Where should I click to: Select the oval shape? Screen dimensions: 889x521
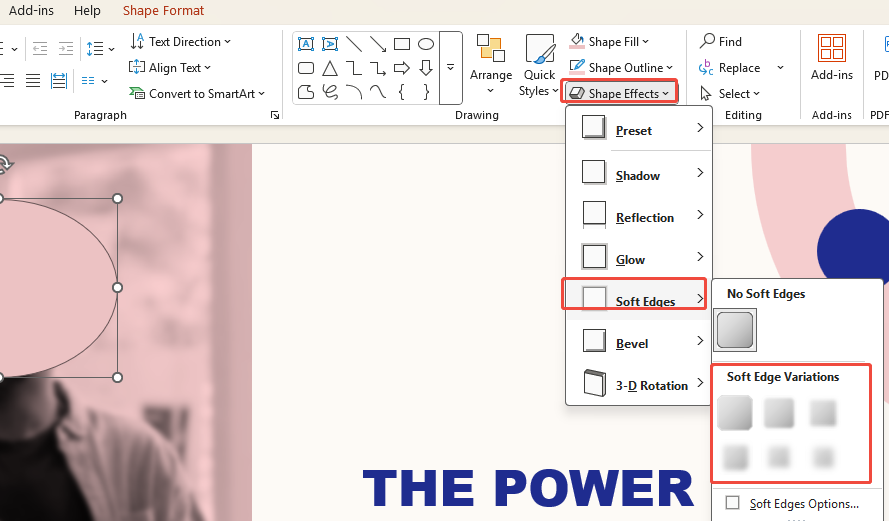(x=426, y=44)
